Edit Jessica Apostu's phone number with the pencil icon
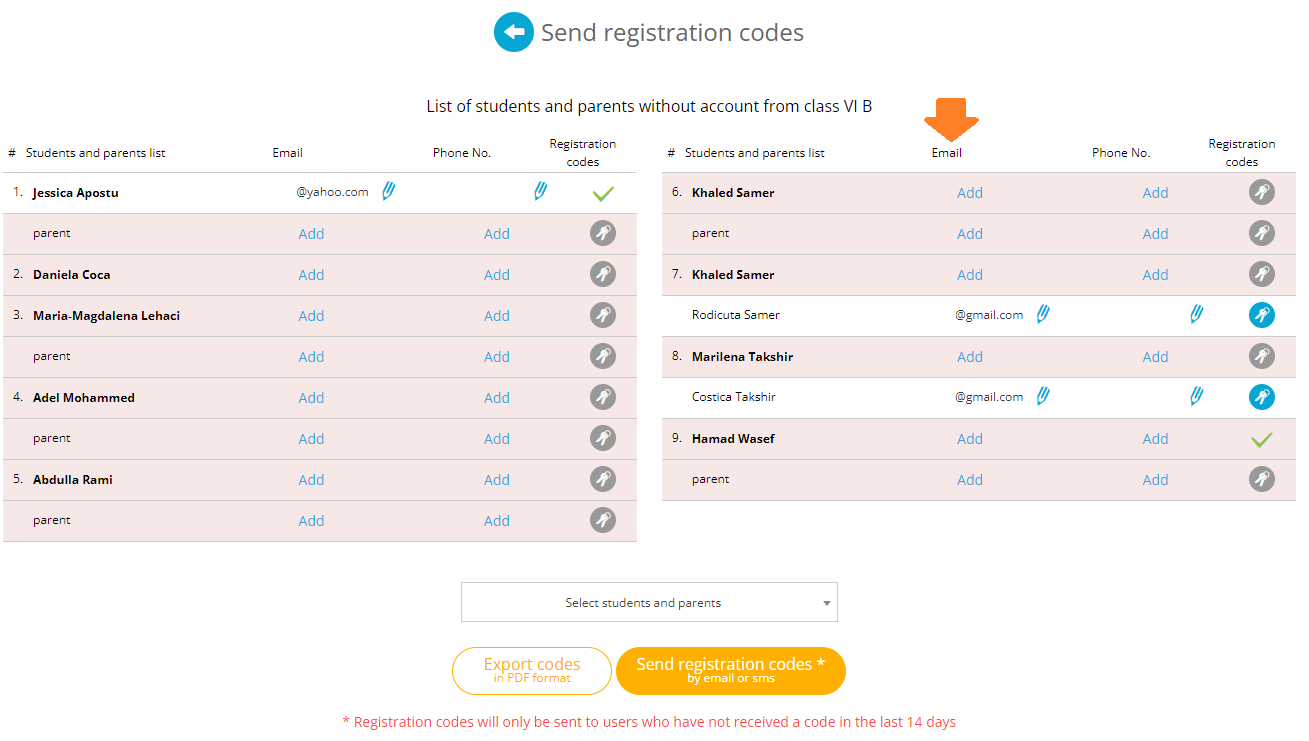 tap(541, 191)
